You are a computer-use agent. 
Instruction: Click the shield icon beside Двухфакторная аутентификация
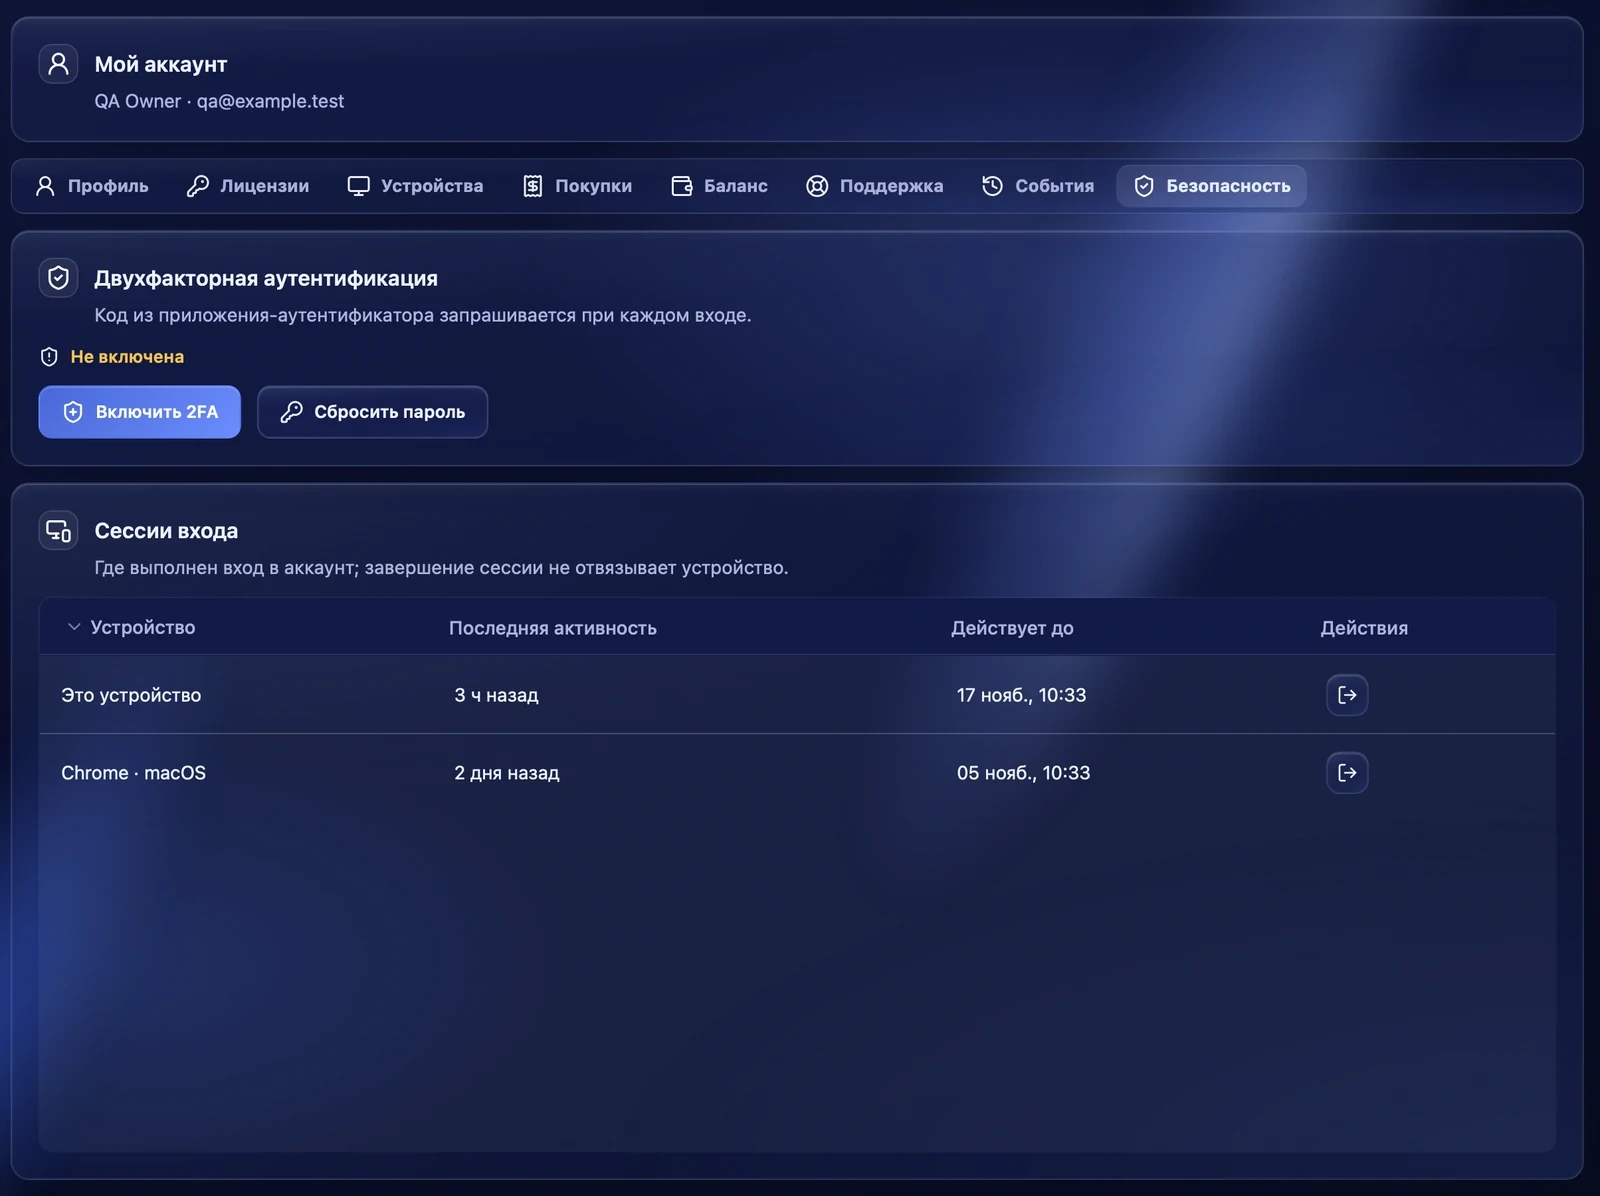(x=58, y=278)
